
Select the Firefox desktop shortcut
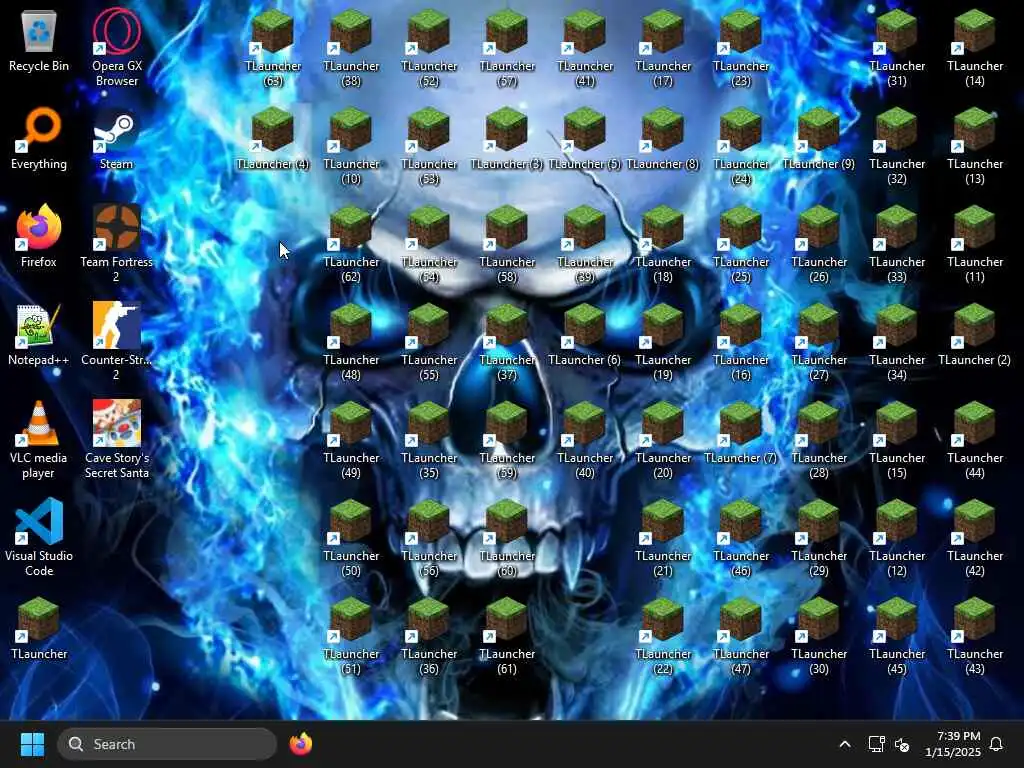tap(39, 237)
